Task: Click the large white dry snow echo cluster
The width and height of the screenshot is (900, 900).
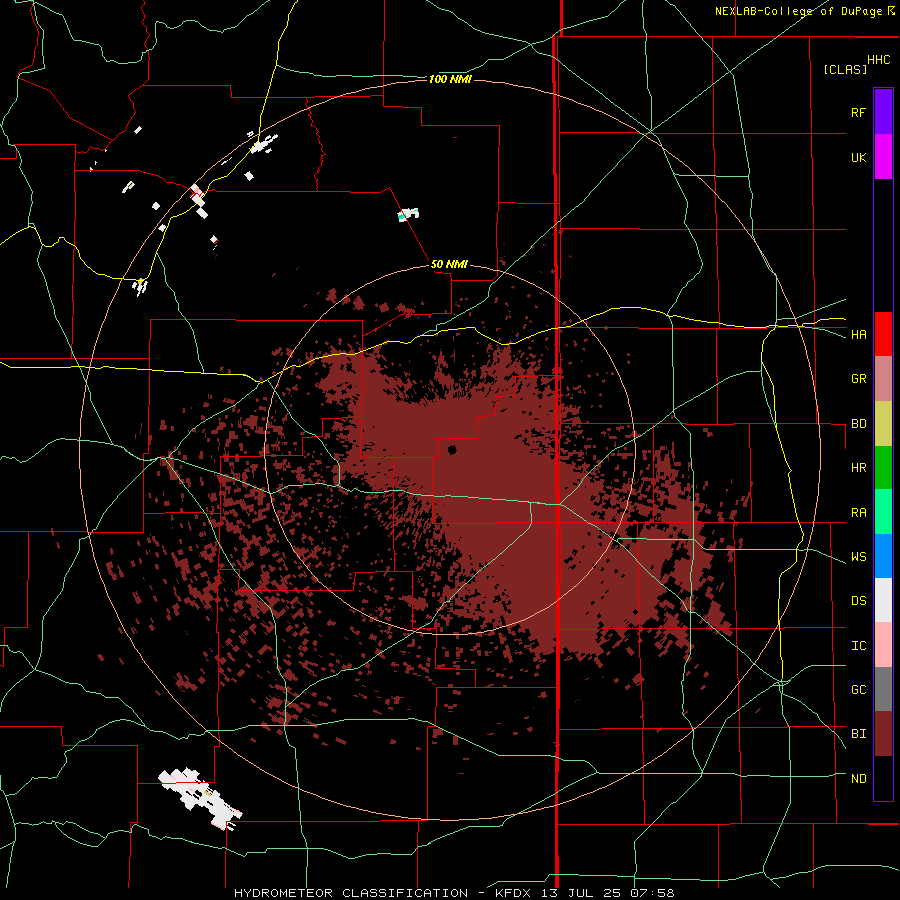Action: pos(200,799)
